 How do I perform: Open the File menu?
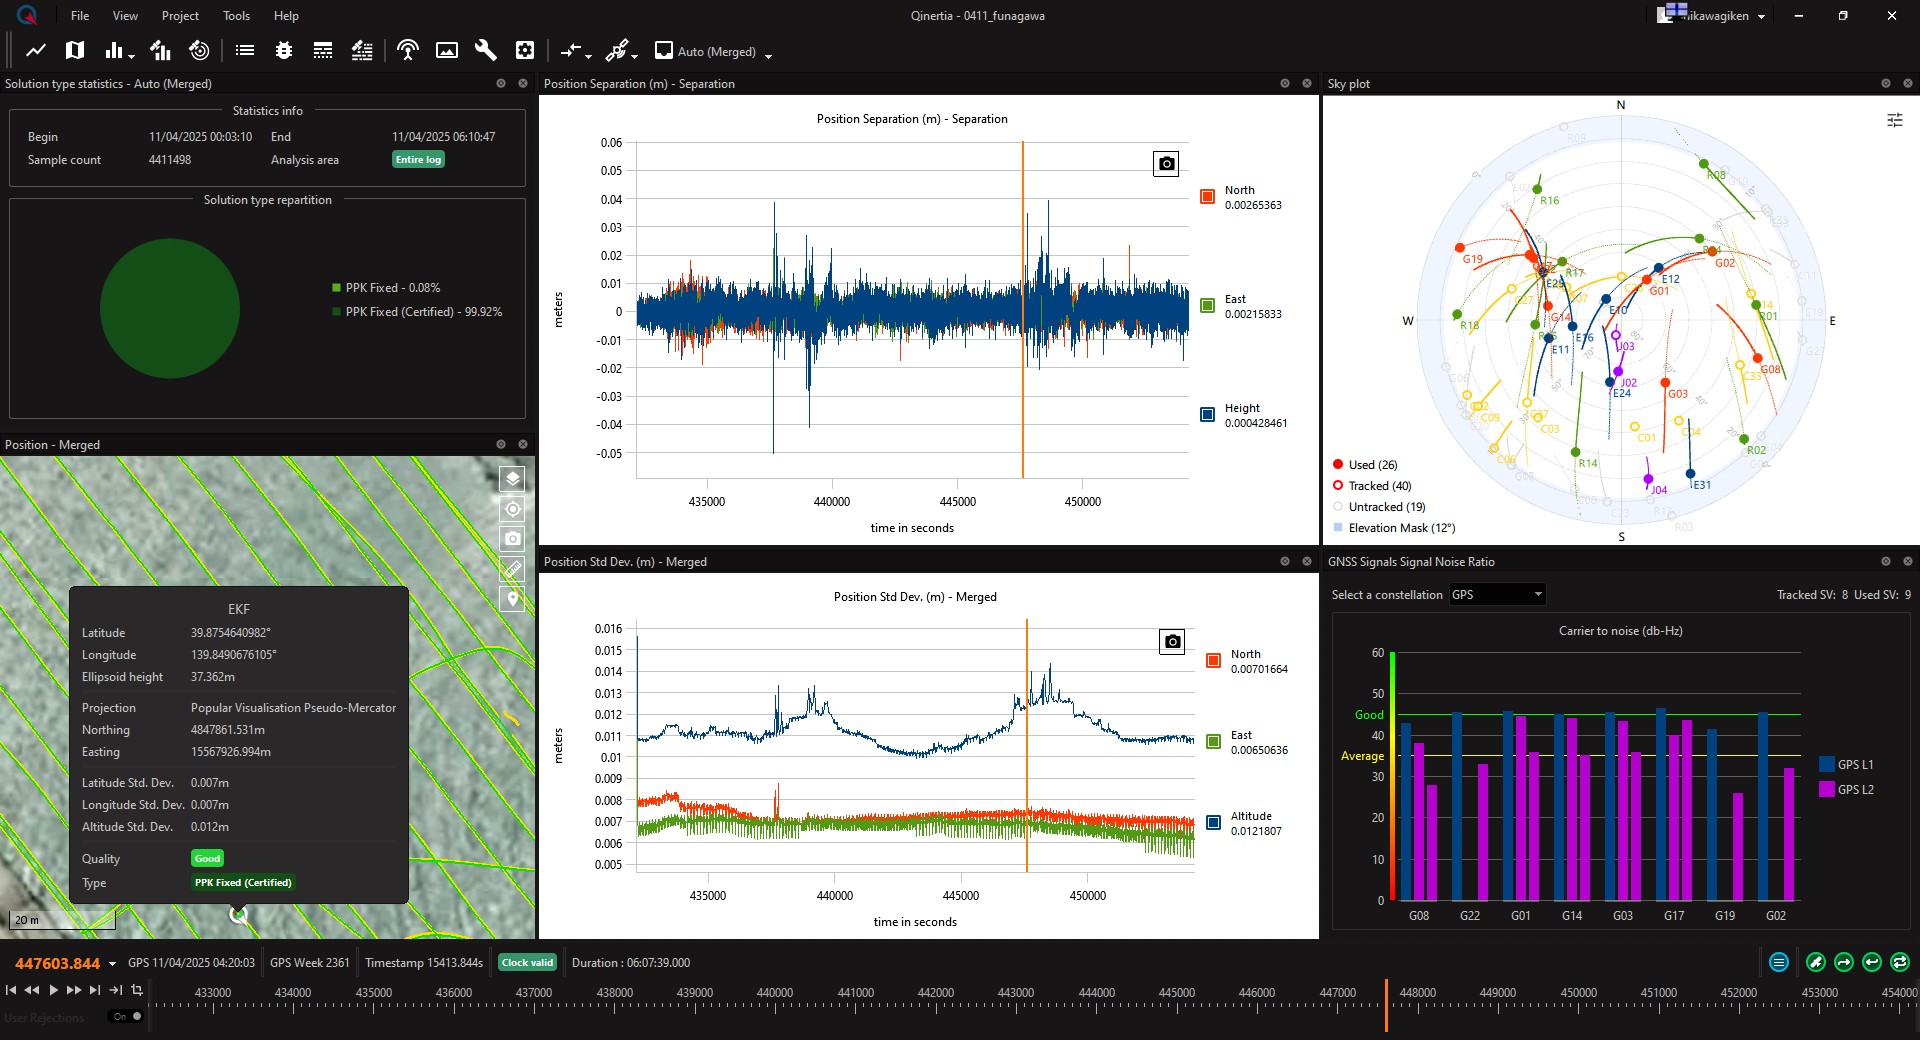point(80,15)
